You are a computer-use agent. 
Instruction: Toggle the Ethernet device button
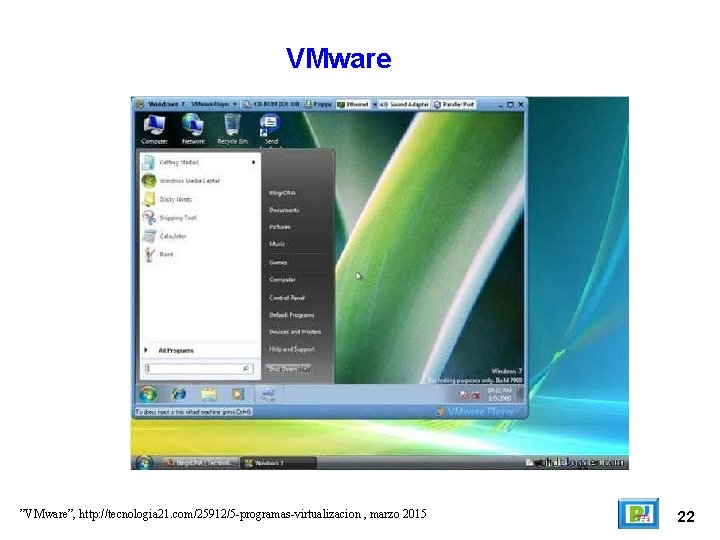tap(353, 105)
